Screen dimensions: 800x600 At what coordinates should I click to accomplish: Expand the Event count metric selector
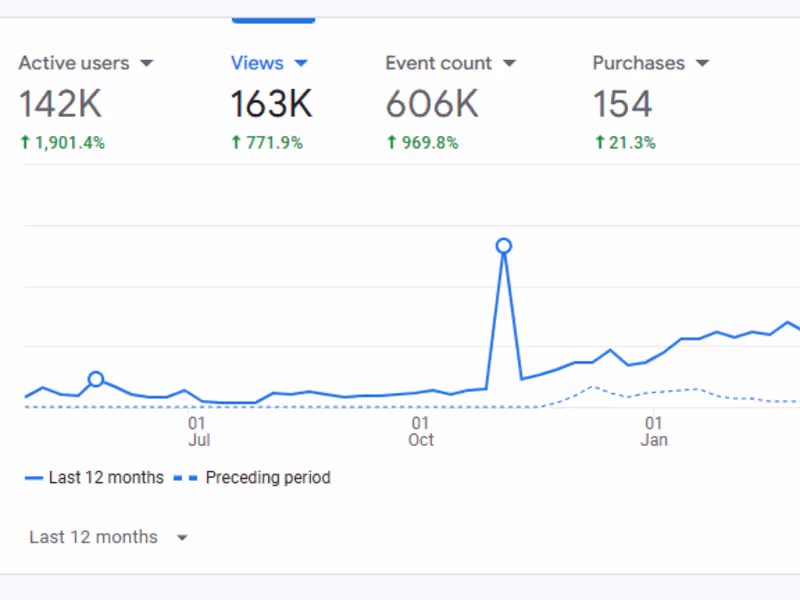pos(510,62)
